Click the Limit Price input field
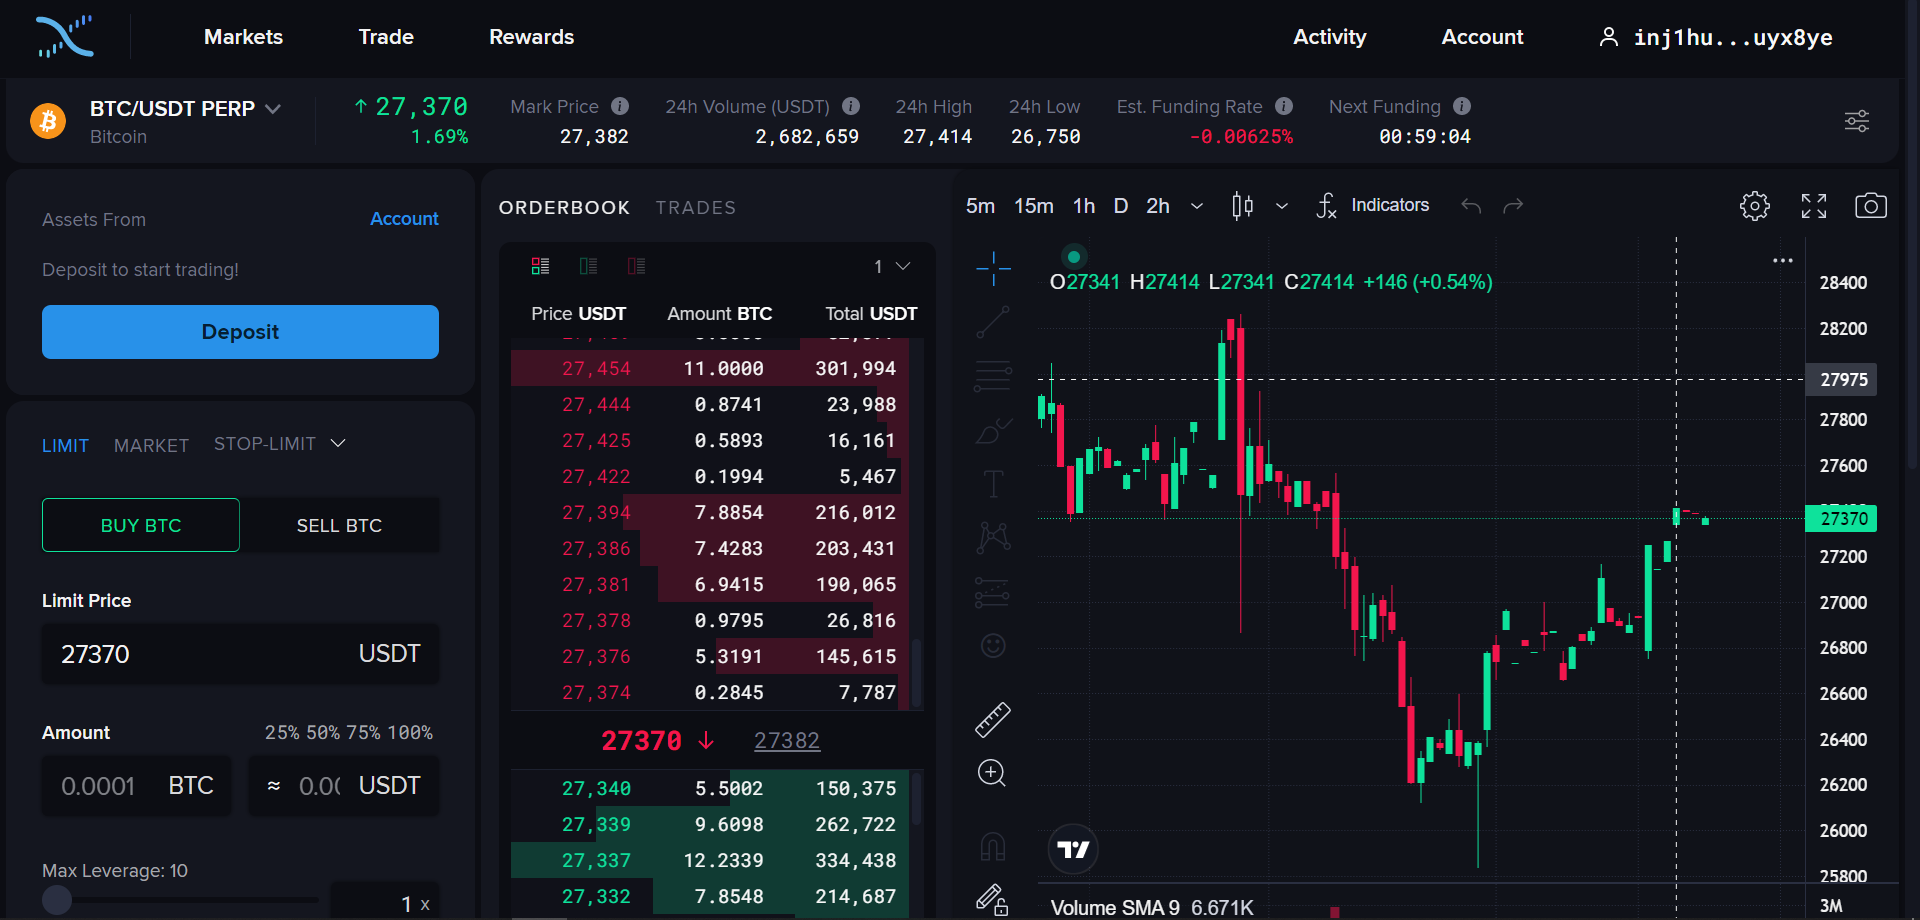The image size is (1920, 920). (240, 654)
